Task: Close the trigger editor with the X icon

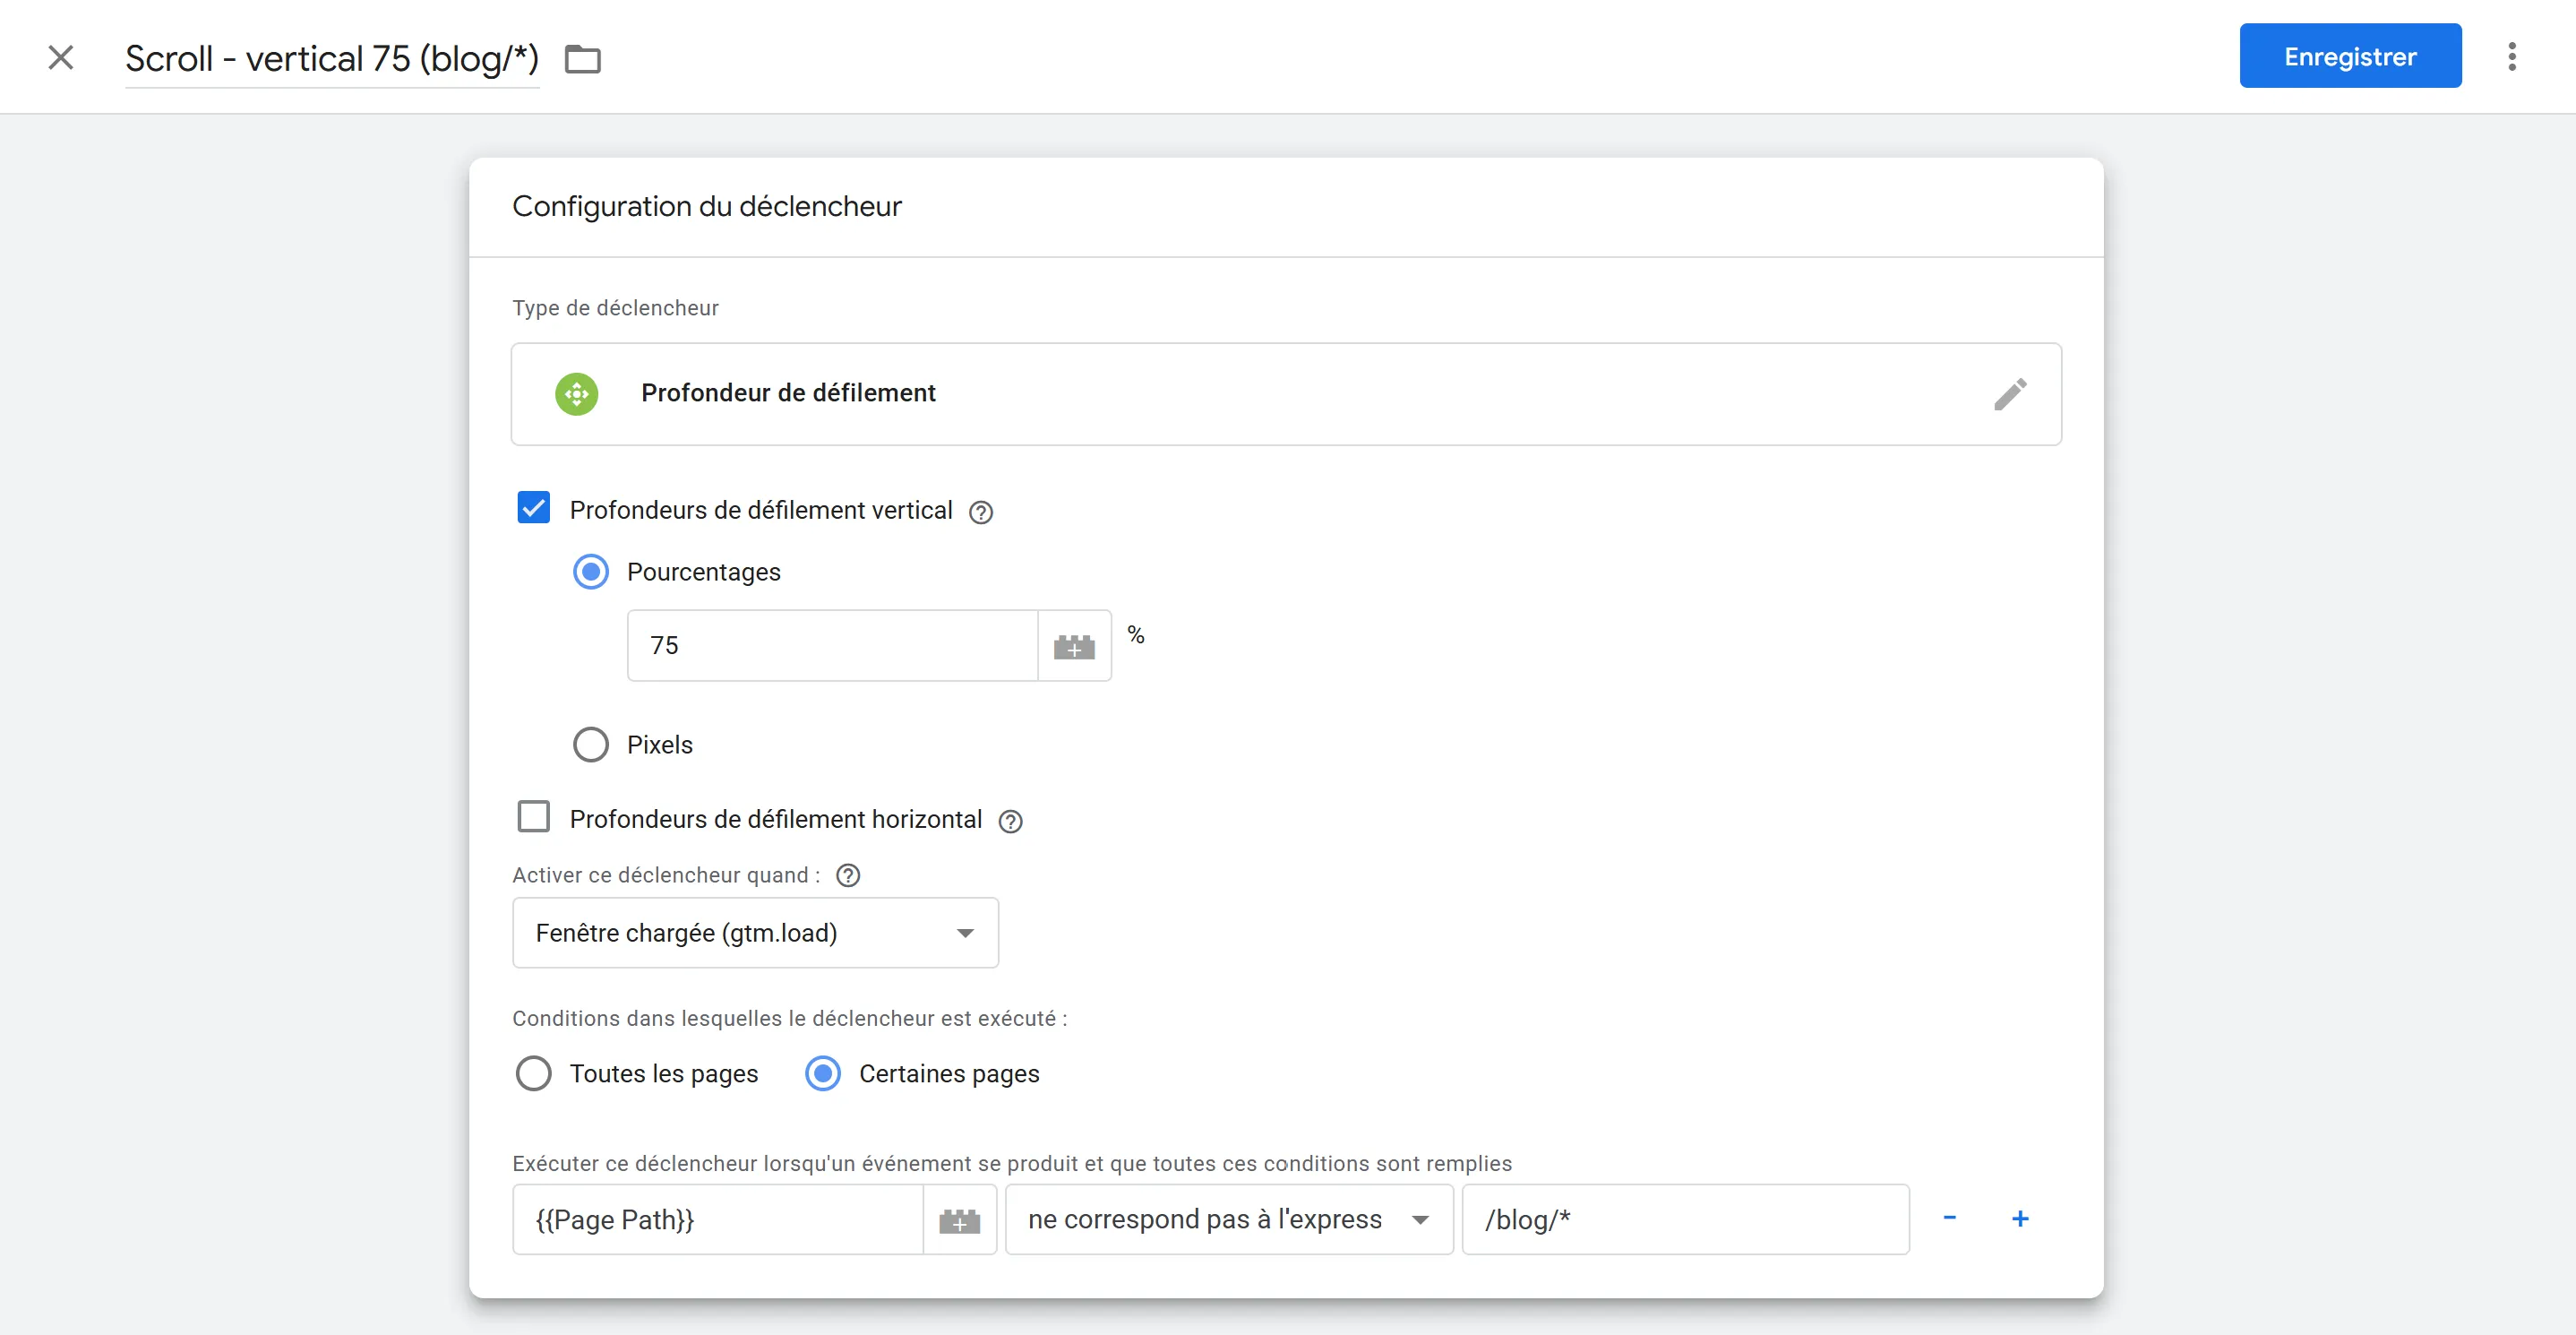Action: tap(61, 58)
